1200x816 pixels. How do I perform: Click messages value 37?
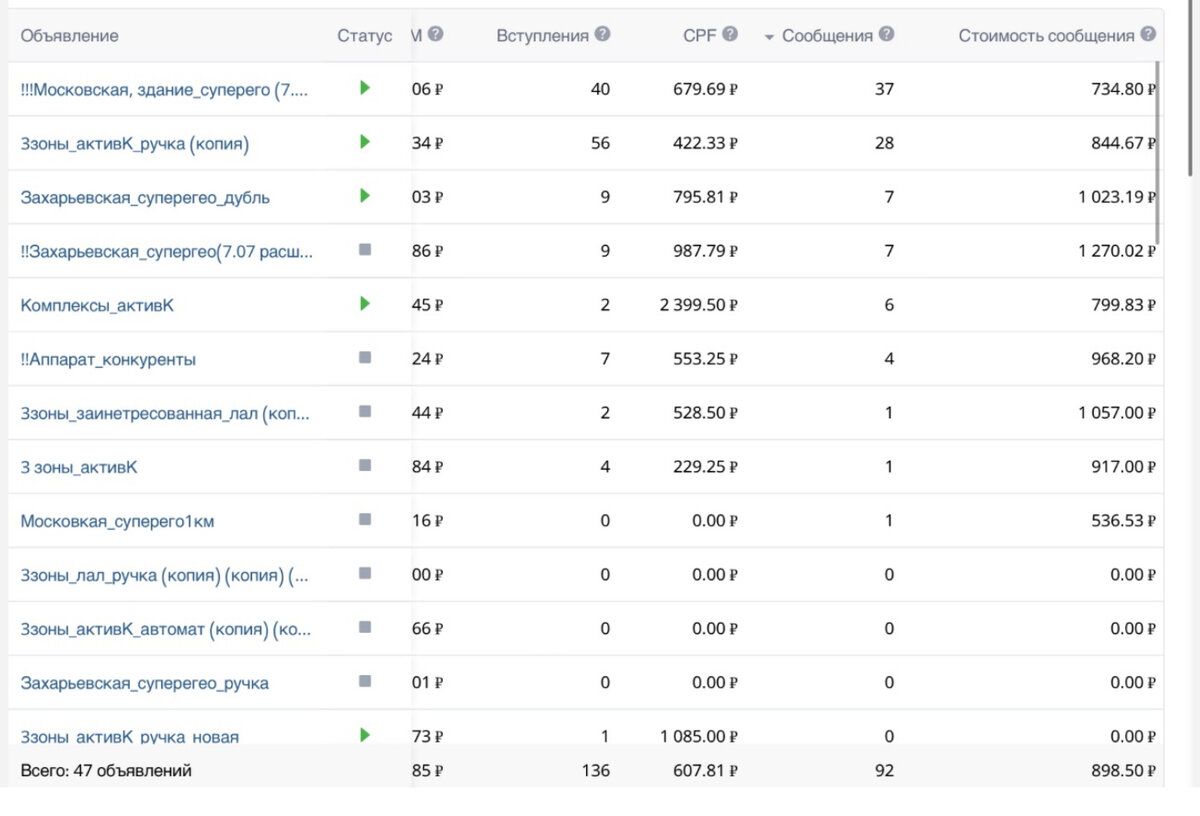[x=884, y=89]
